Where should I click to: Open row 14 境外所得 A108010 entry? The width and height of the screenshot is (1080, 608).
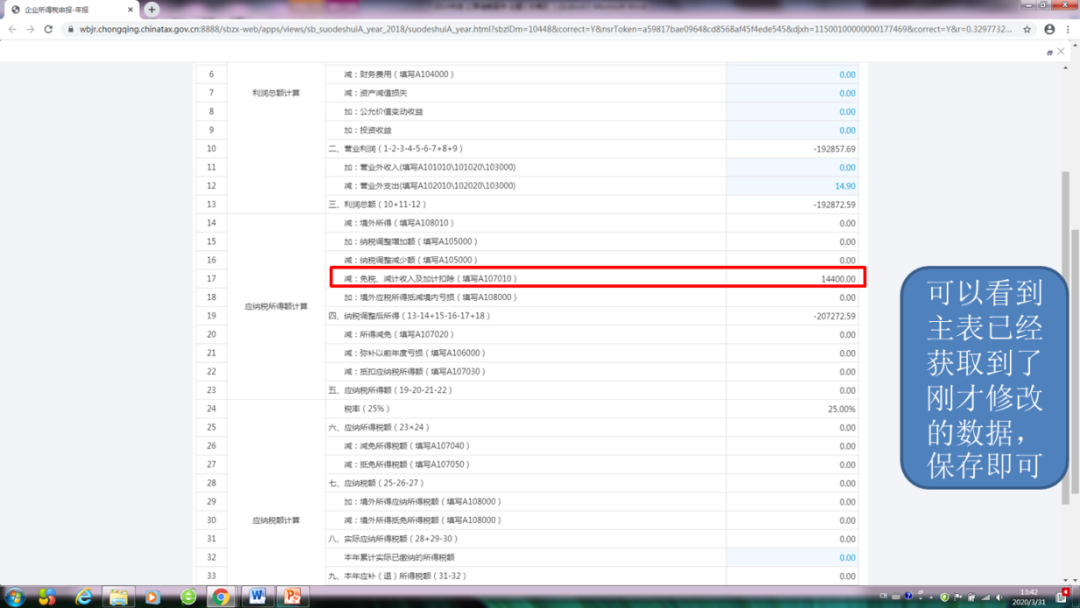click(x=399, y=223)
